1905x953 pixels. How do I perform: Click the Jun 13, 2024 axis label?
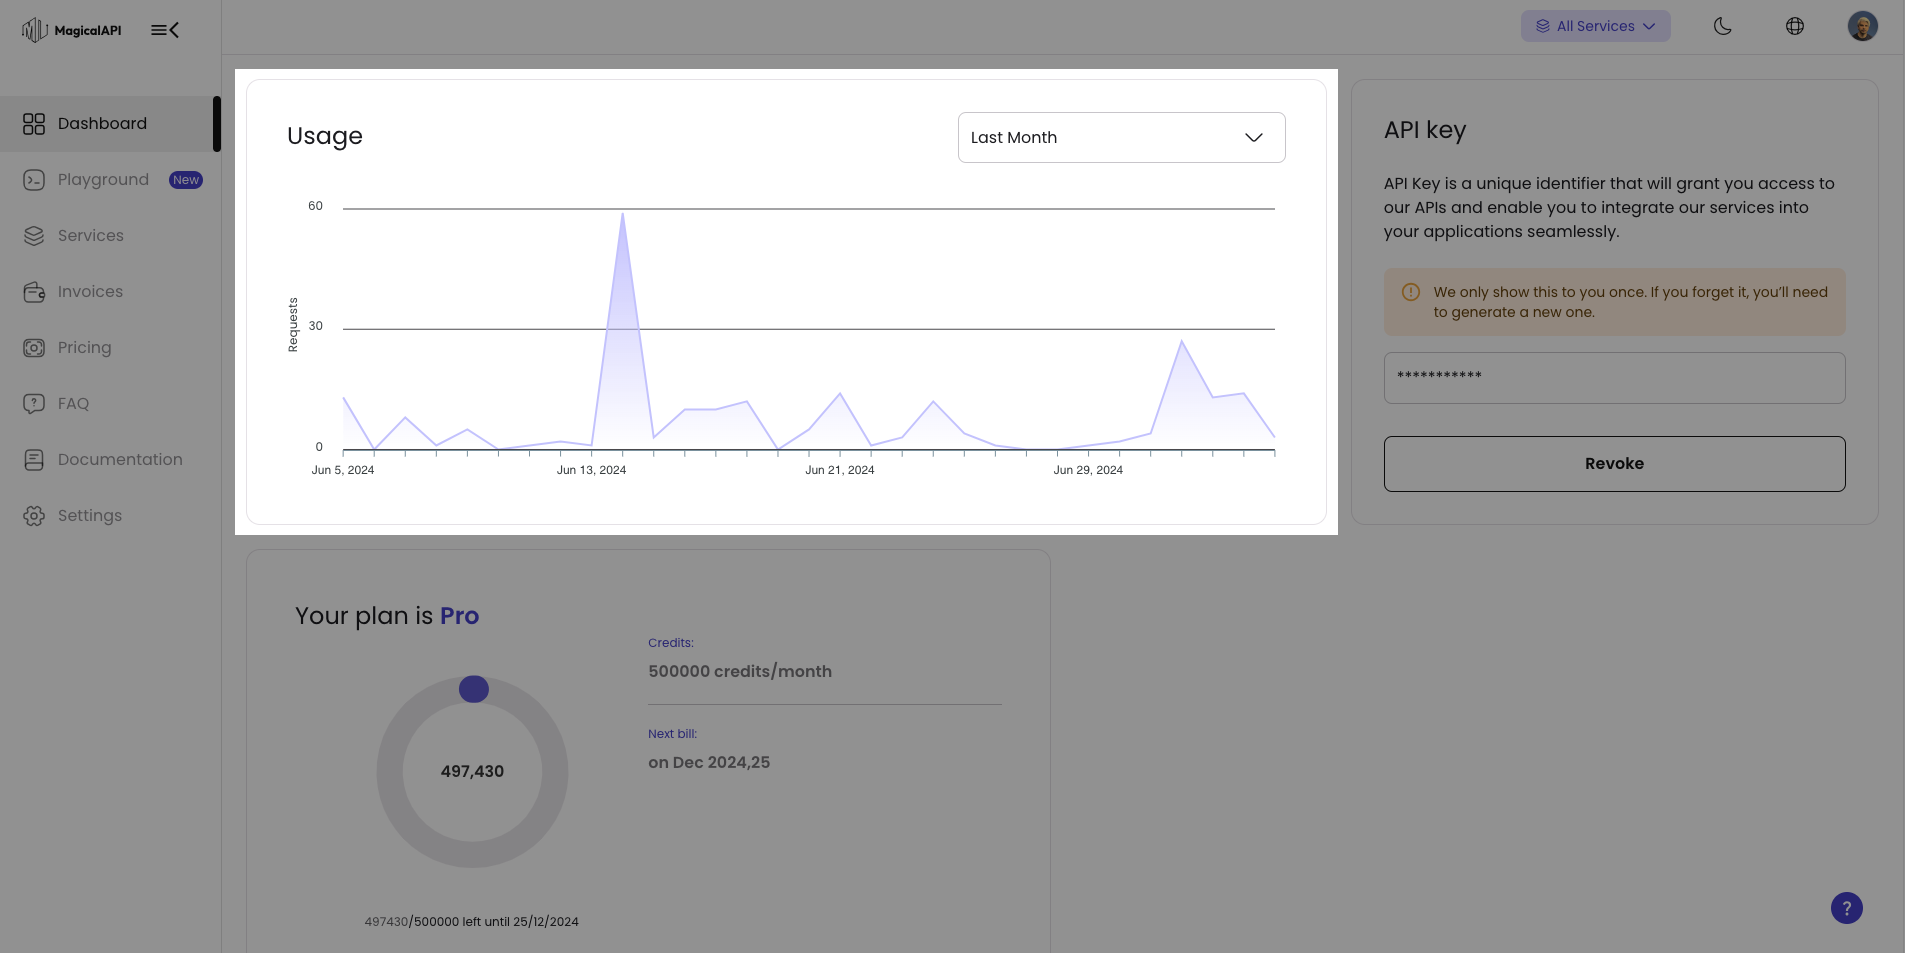pos(592,470)
